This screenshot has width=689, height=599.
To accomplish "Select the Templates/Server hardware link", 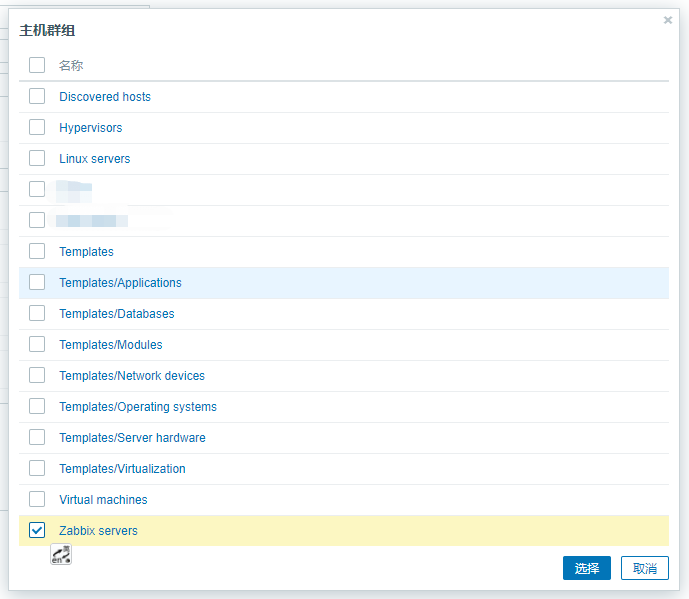I will 132,438.
